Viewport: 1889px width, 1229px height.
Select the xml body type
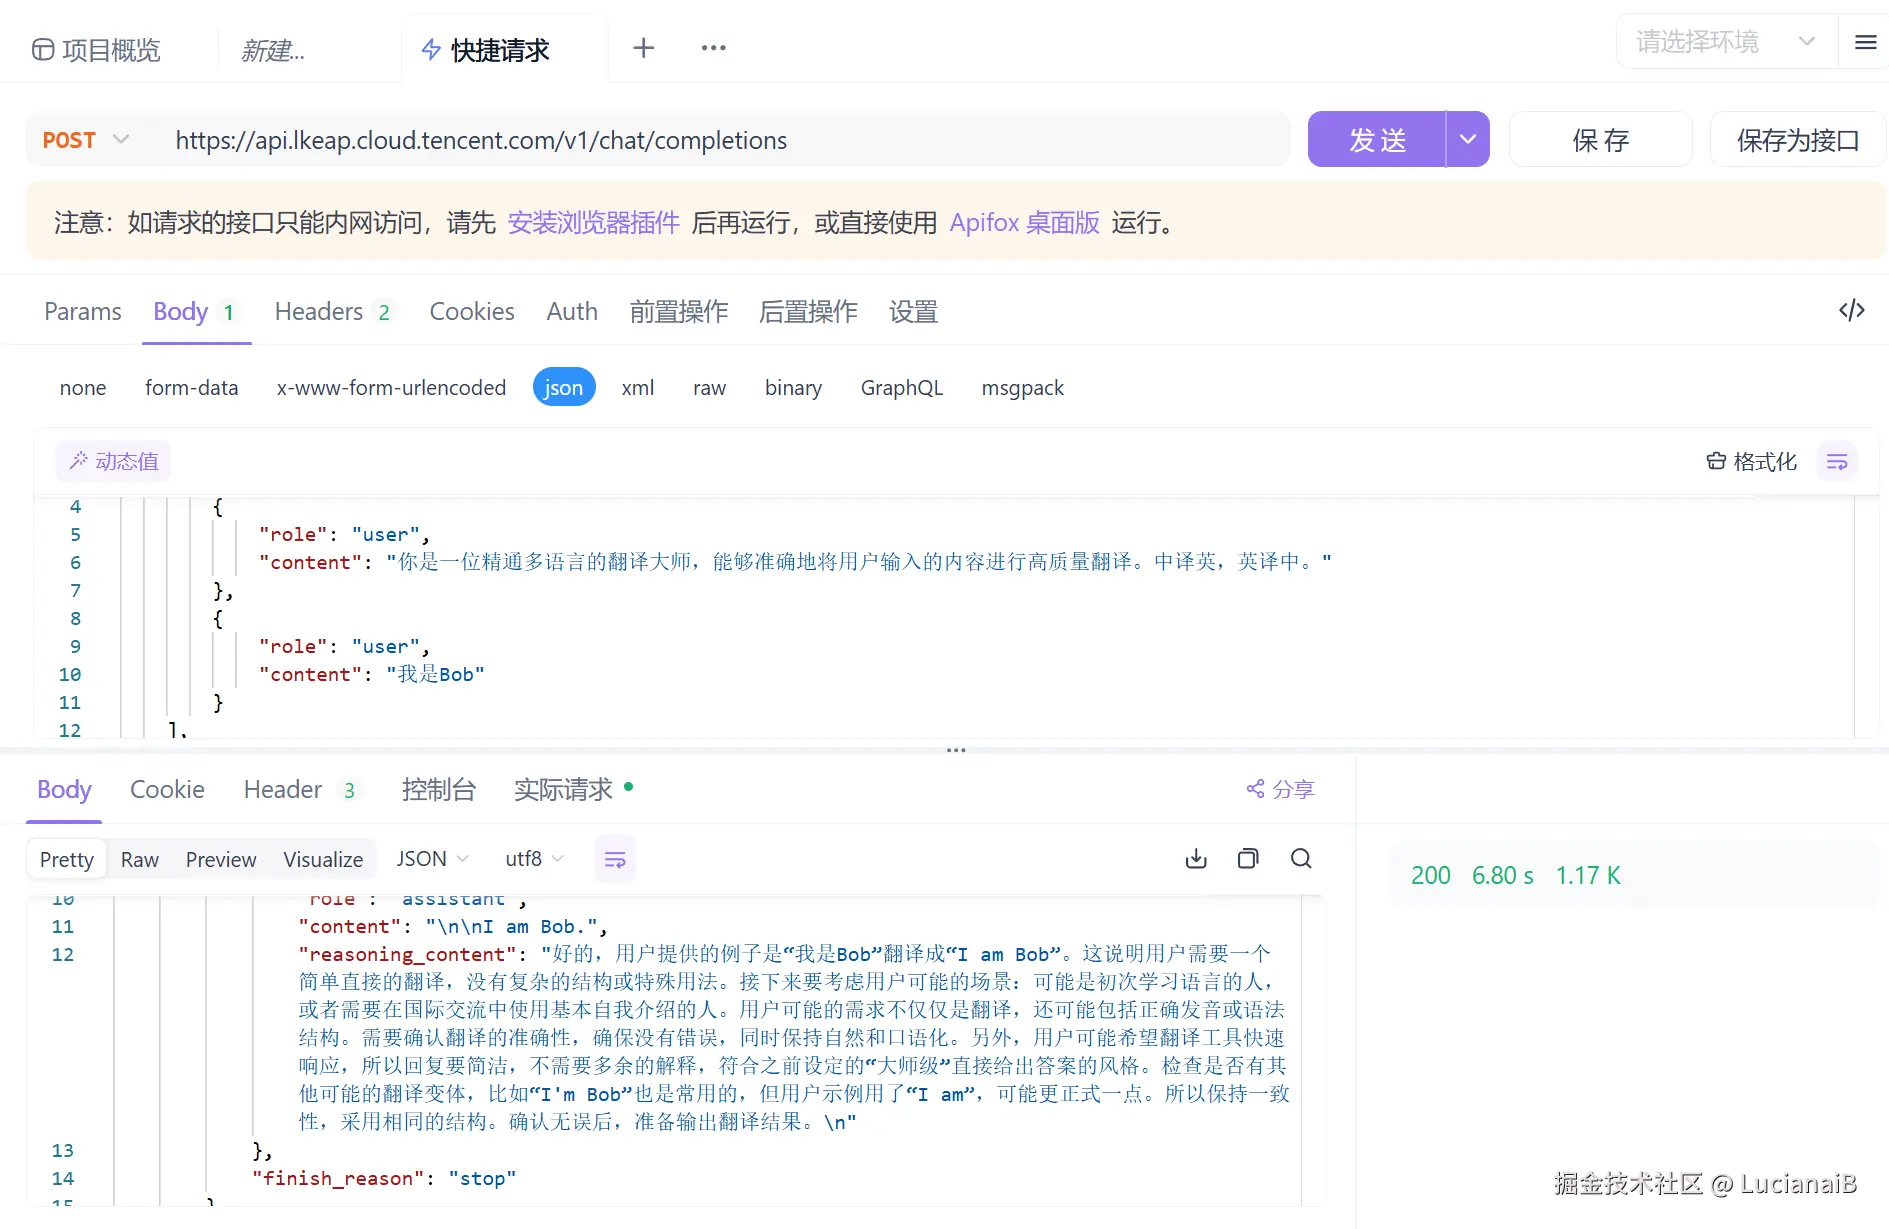(638, 388)
